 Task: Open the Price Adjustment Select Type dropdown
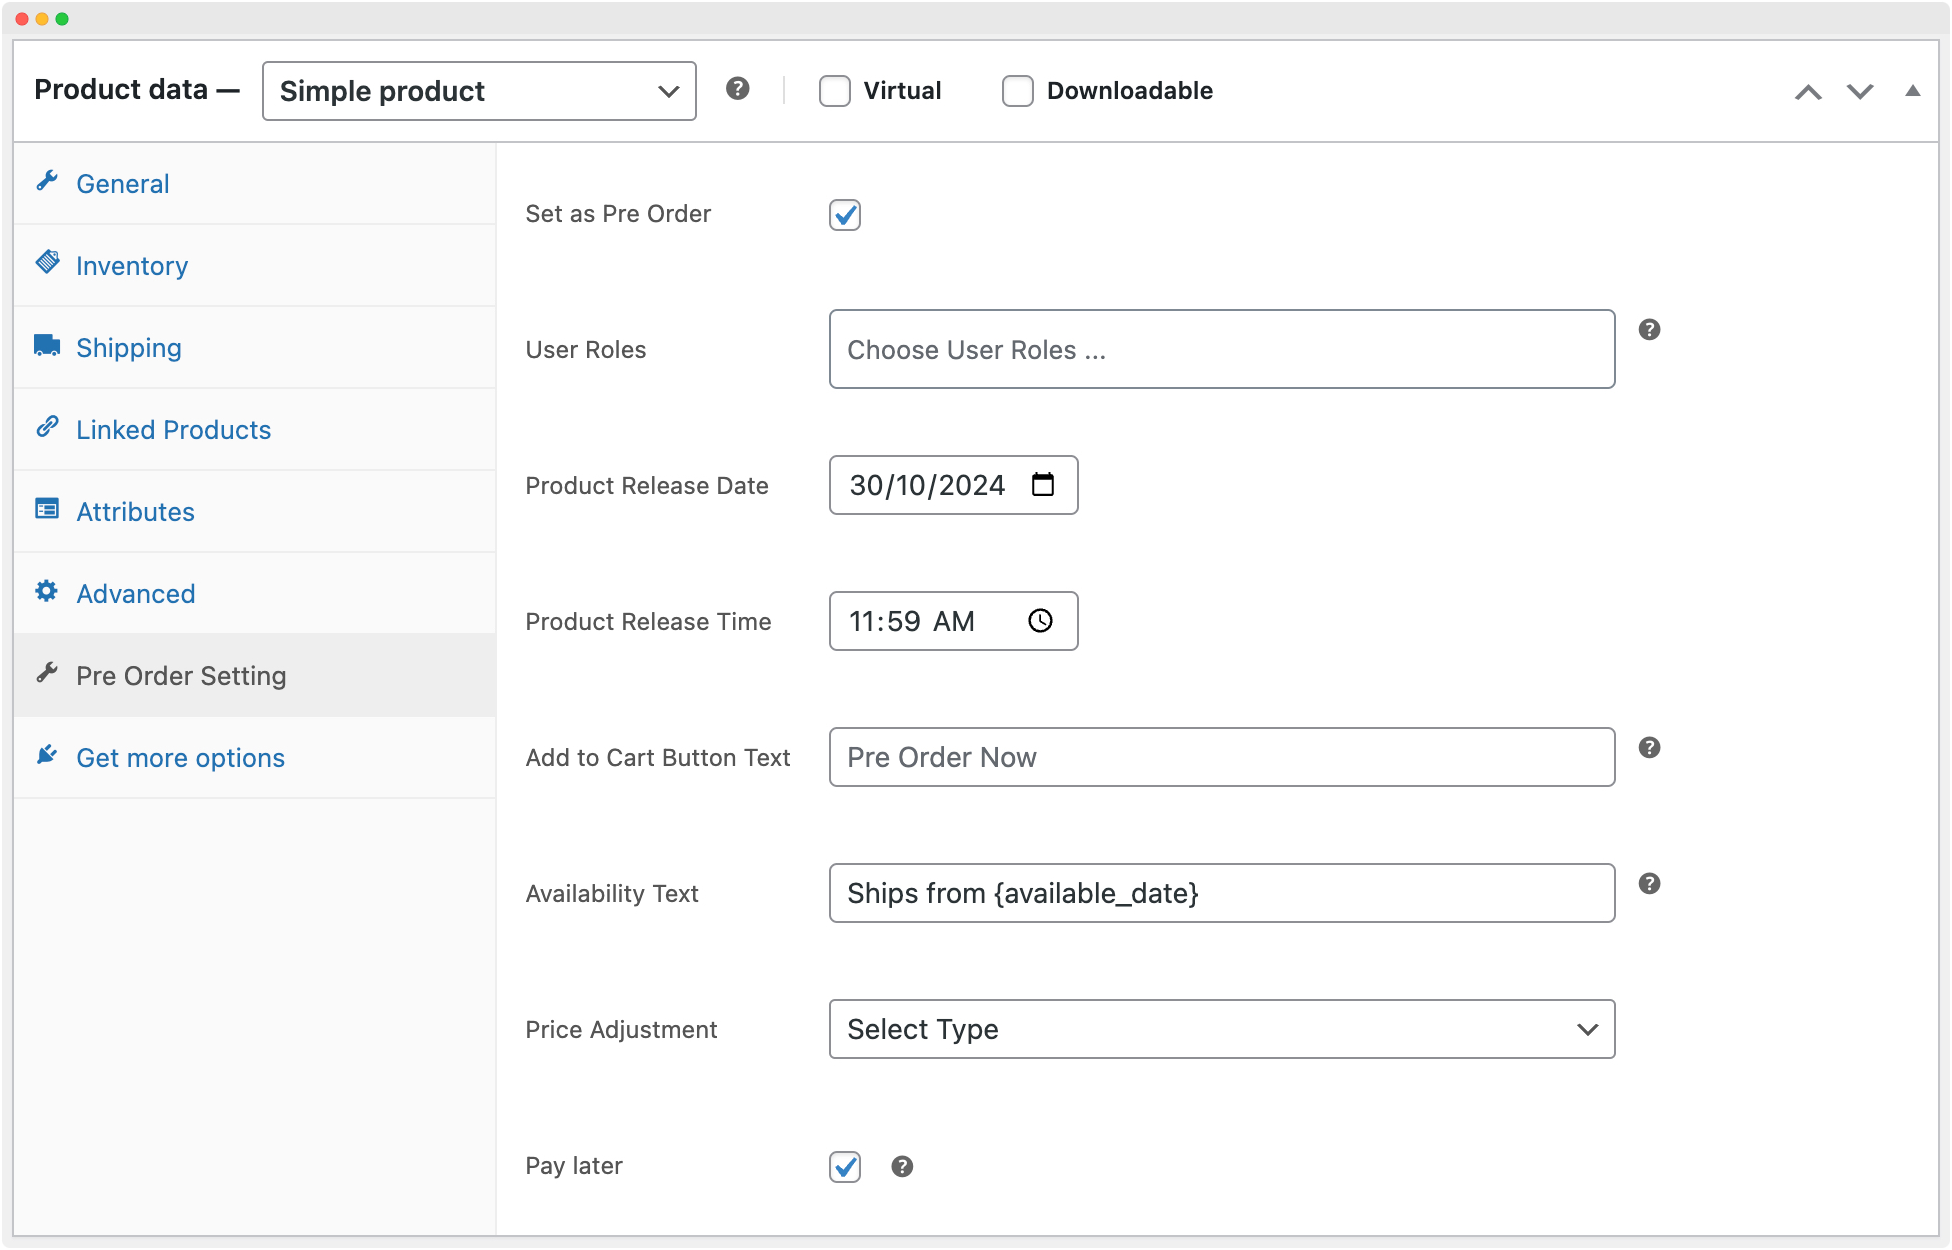(1222, 1029)
